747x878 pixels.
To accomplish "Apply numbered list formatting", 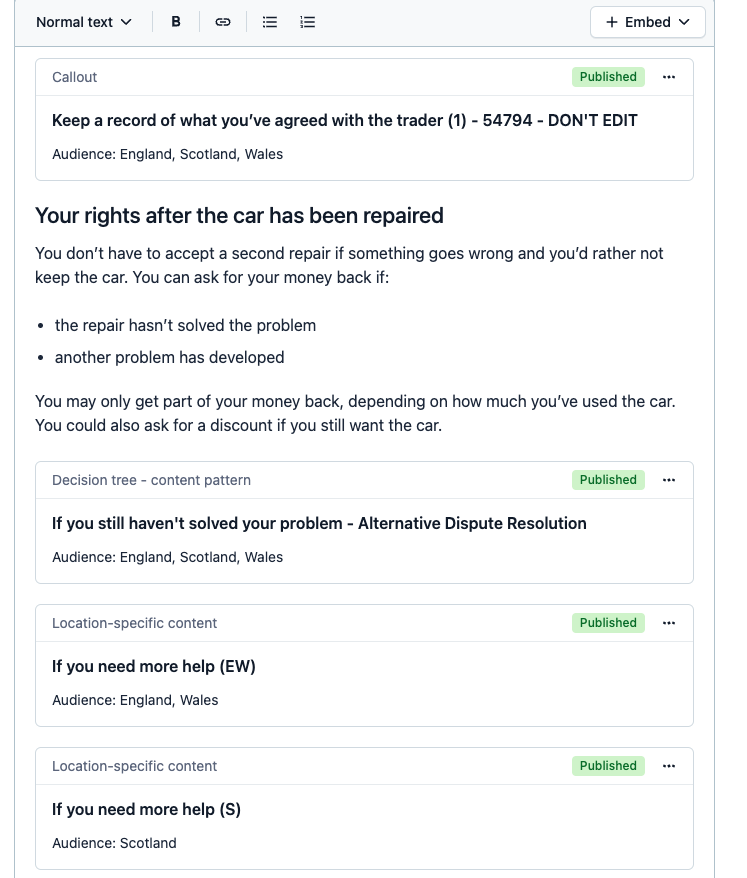I will click(x=308, y=22).
